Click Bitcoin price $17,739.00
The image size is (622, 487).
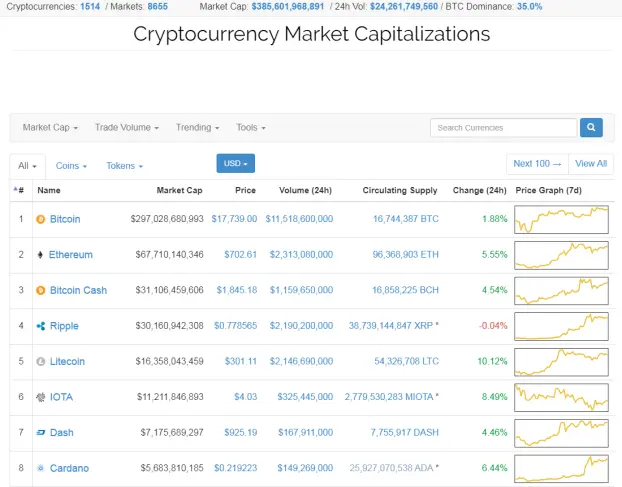pos(234,219)
